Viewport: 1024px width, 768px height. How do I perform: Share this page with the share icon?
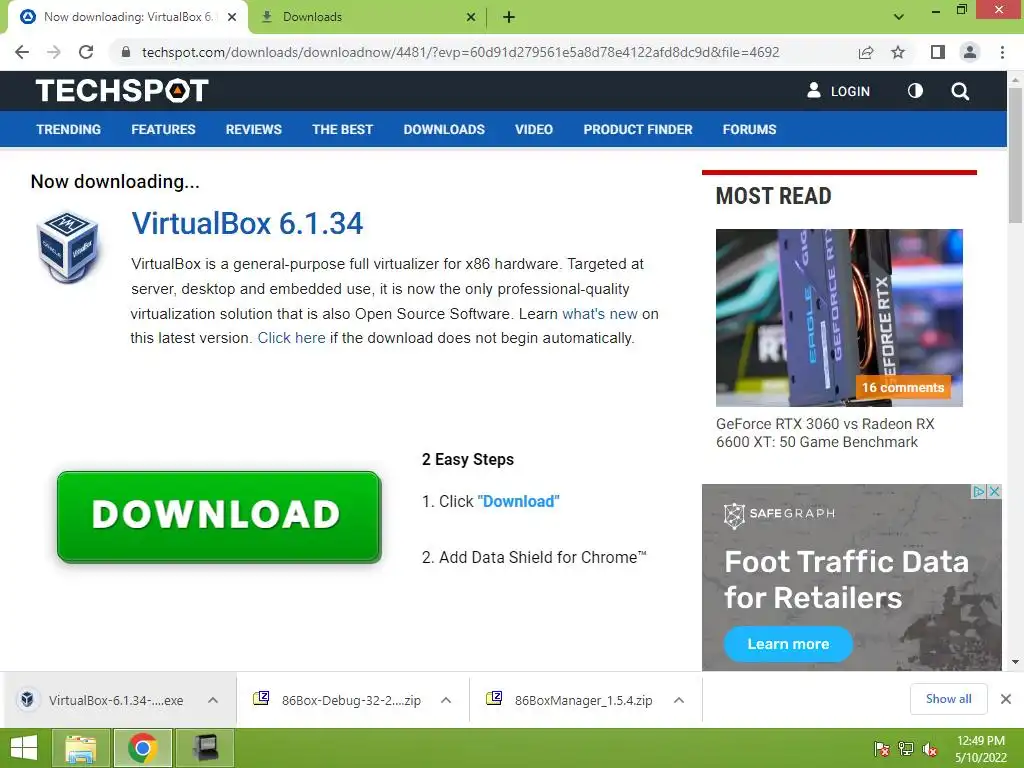(866, 52)
